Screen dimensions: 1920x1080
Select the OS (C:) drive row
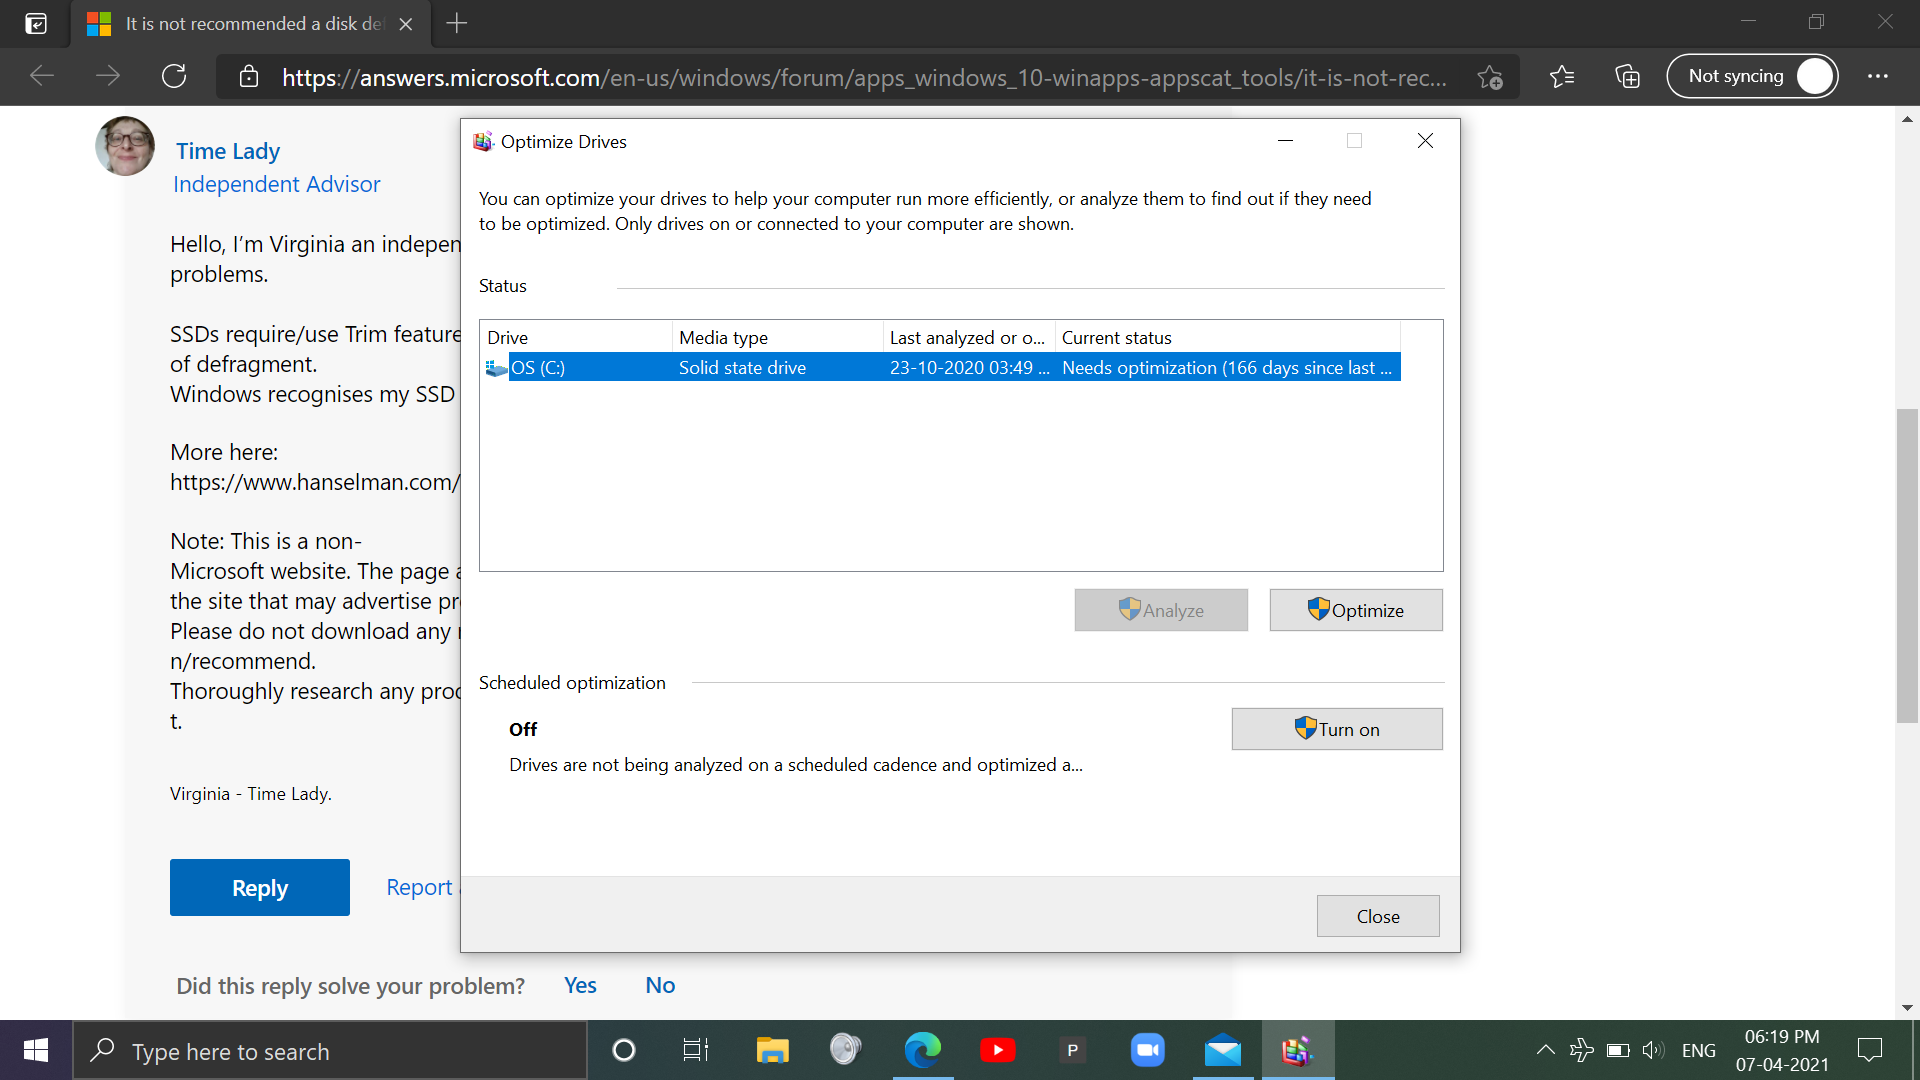[940, 367]
